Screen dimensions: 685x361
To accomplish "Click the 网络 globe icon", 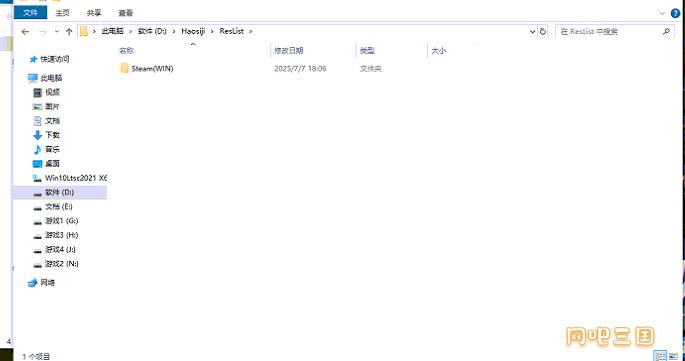I will pos(33,283).
